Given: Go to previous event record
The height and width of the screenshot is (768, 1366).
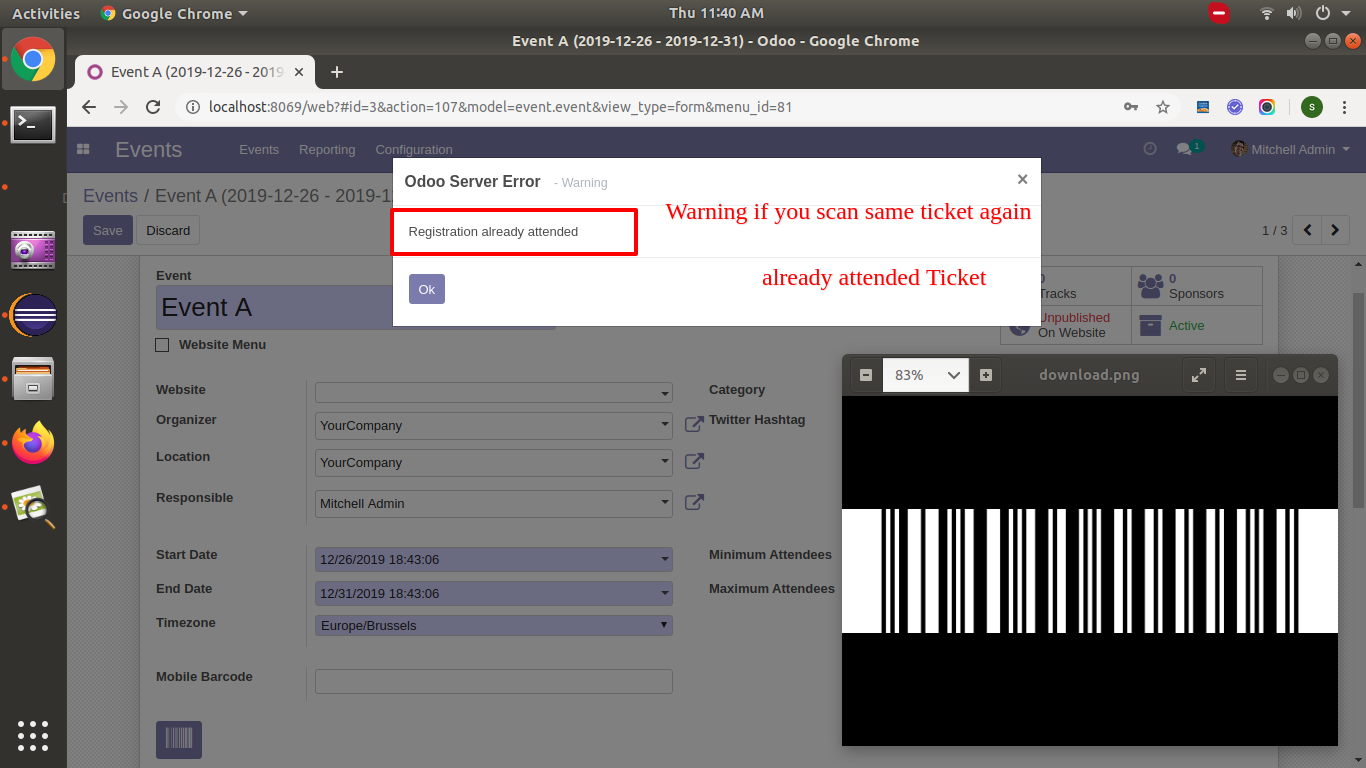Looking at the screenshot, I should tap(1307, 230).
